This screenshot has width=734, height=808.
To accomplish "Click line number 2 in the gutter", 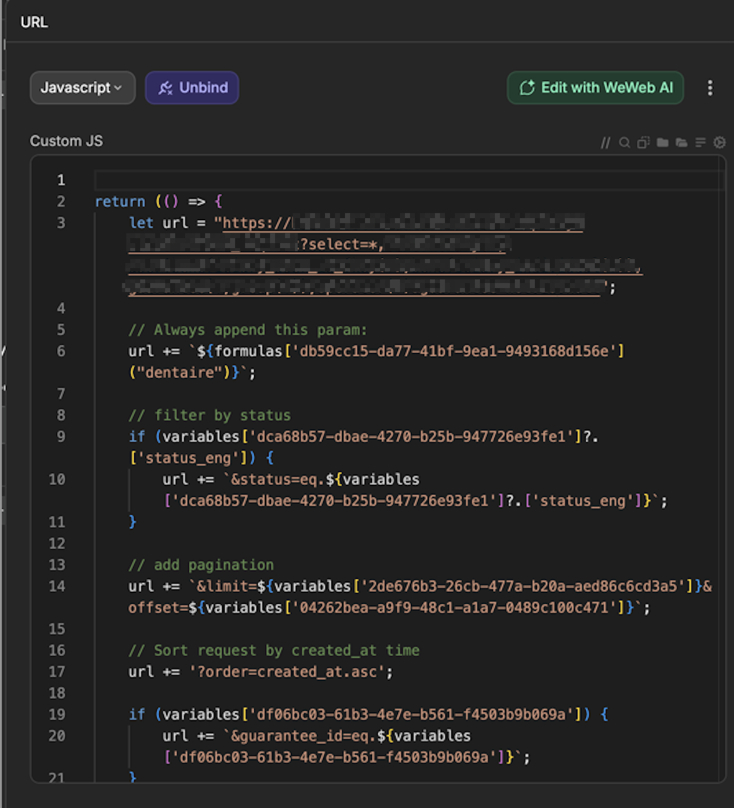I will pyautogui.click(x=61, y=201).
